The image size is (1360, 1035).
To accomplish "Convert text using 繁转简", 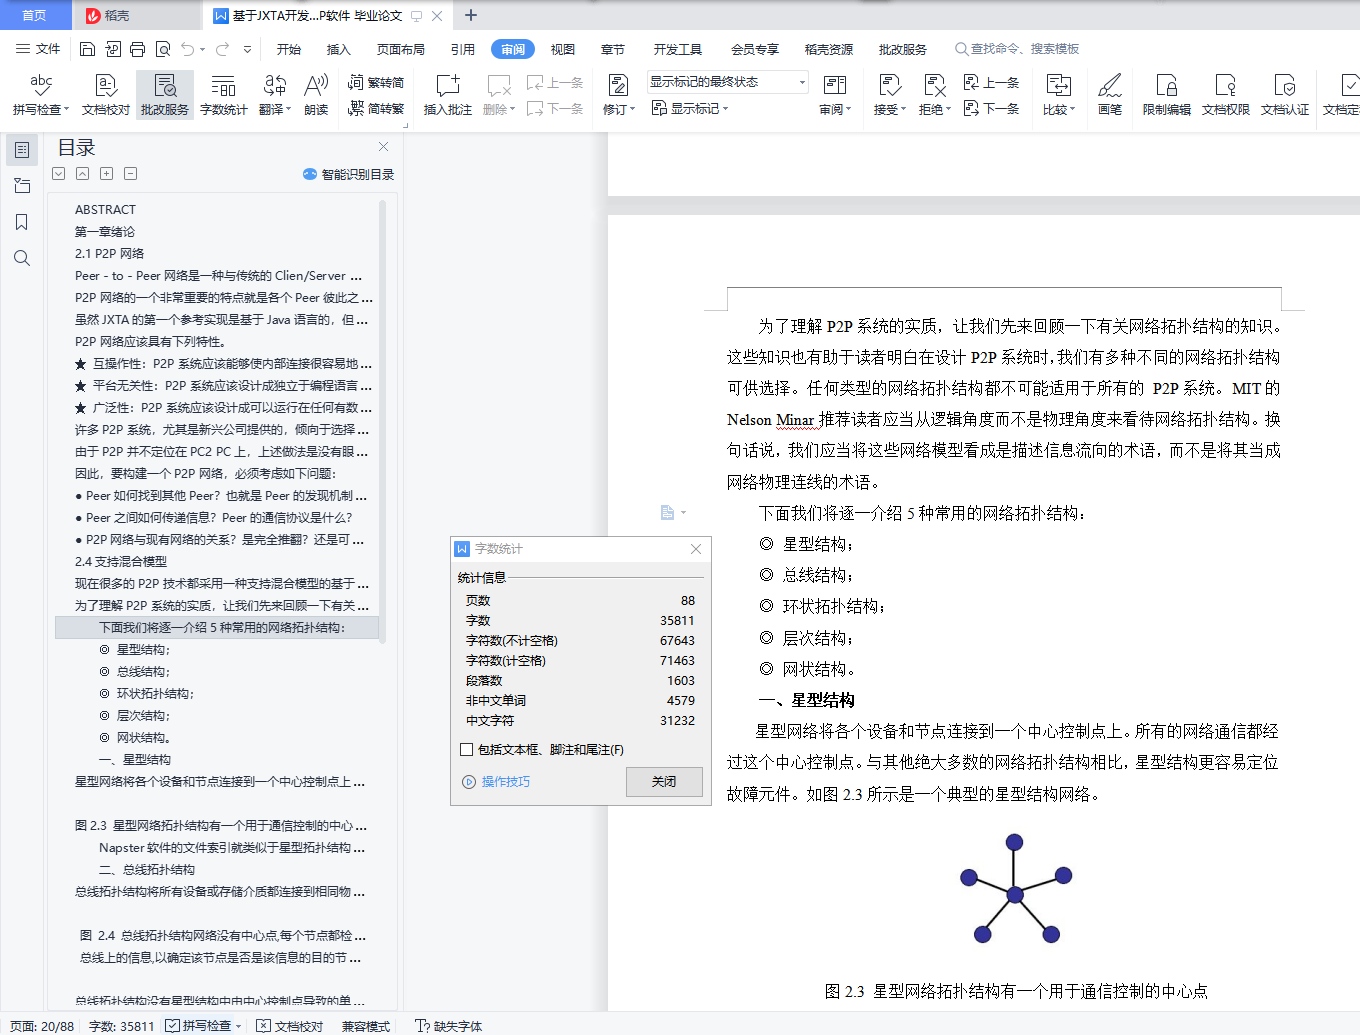I will (376, 83).
